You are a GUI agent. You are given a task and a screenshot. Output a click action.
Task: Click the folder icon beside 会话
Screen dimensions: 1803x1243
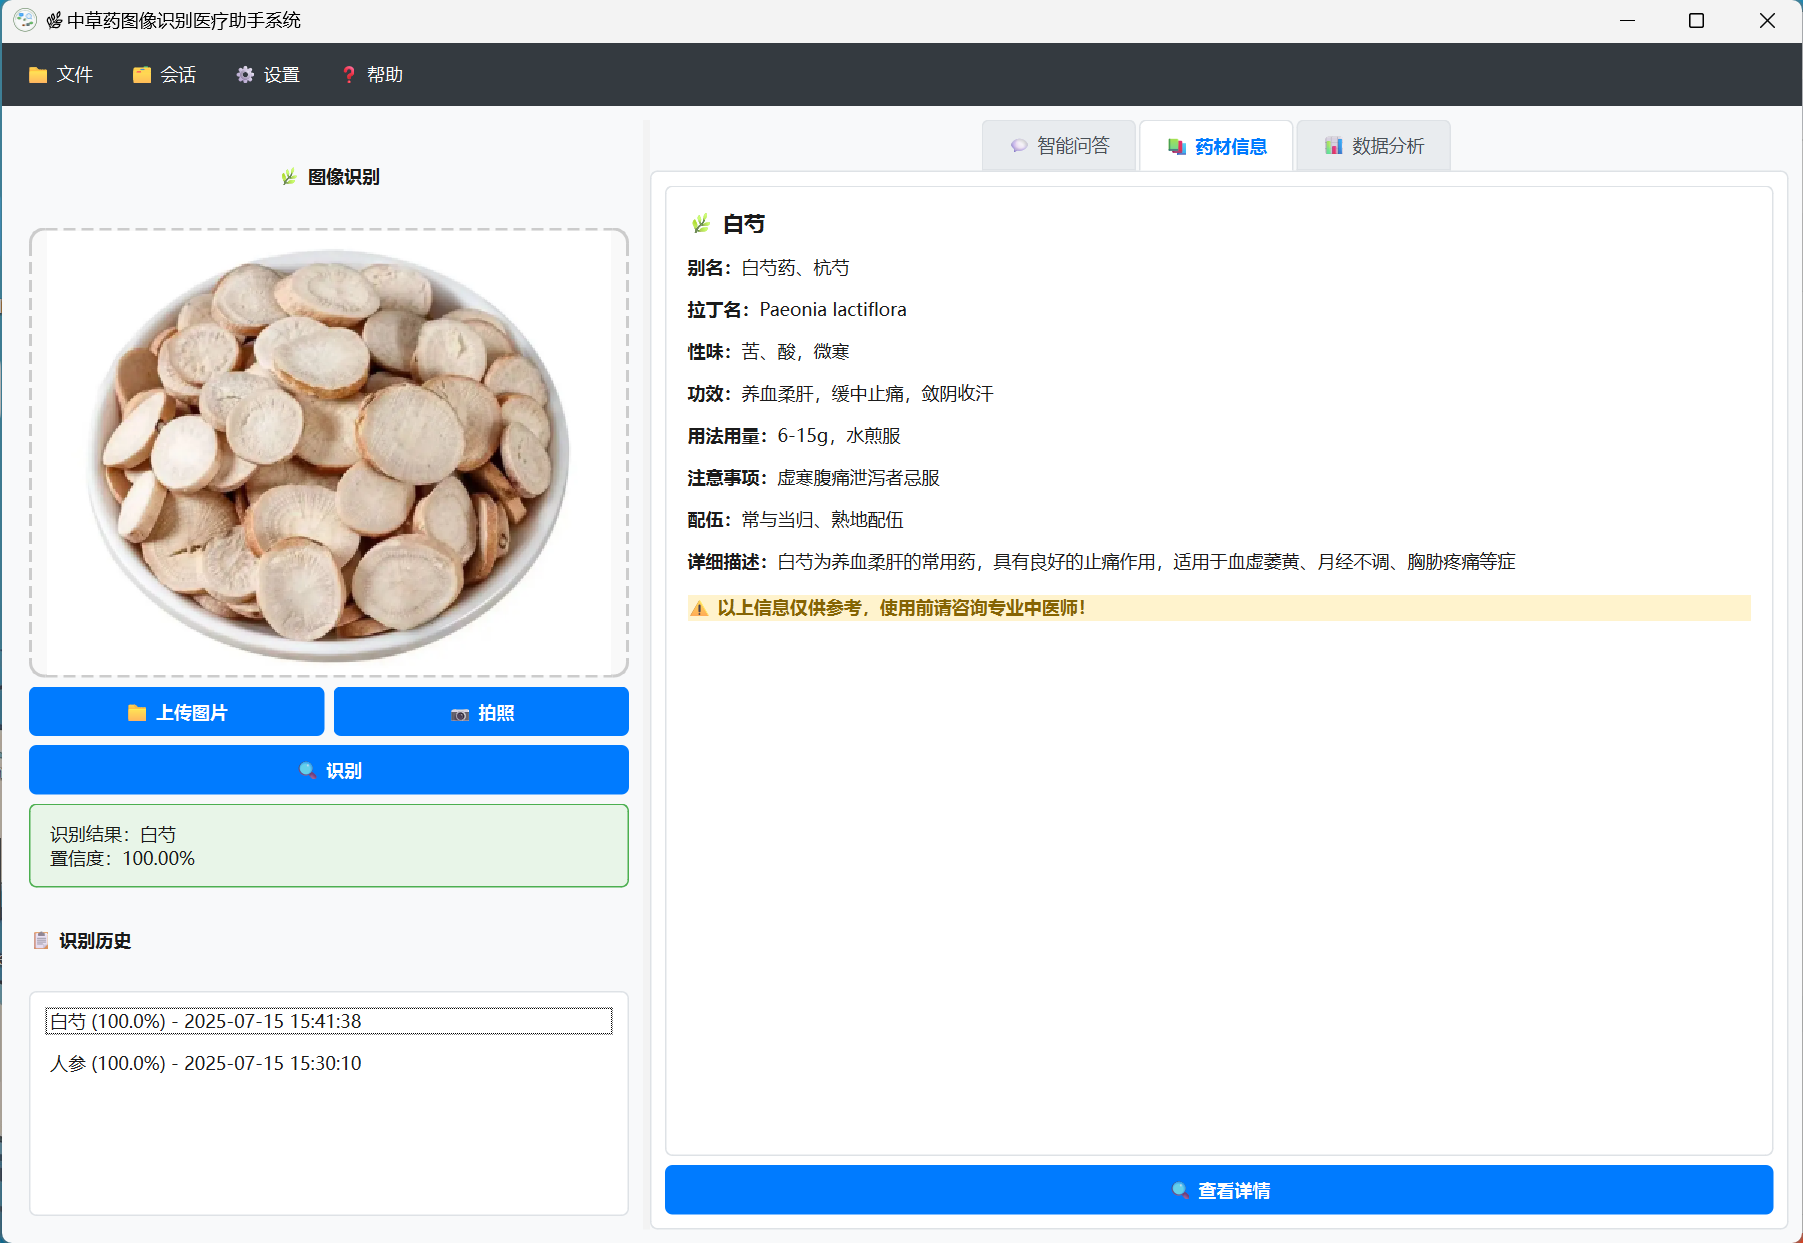(142, 75)
